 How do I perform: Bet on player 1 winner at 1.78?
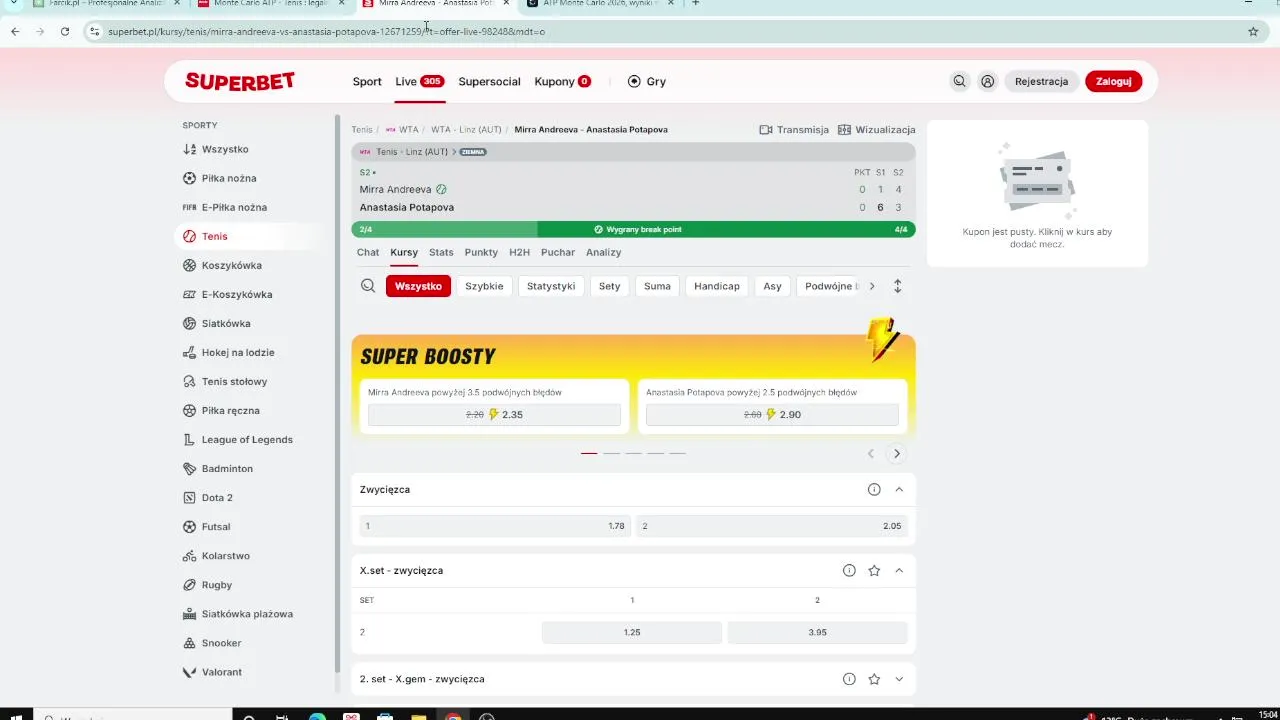tap(495, 526)
